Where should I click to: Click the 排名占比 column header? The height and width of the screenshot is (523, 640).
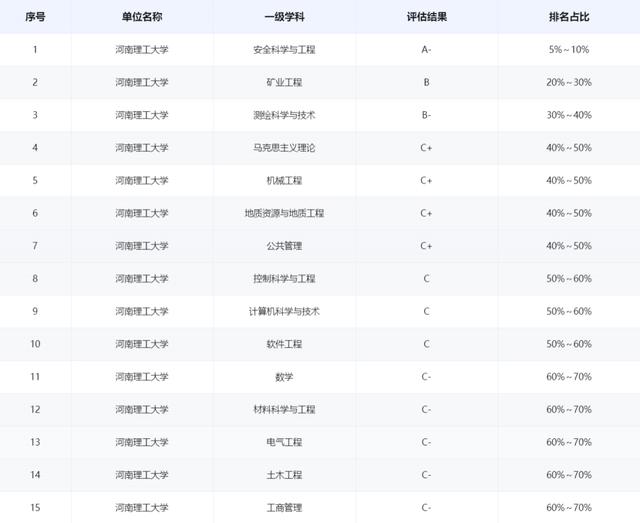pos(569,17)
